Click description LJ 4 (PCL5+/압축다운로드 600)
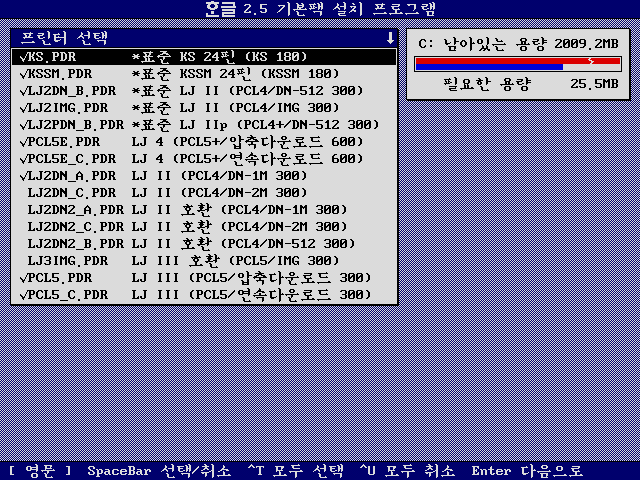Viewport: 640px width, 480px height. [247, 142]
